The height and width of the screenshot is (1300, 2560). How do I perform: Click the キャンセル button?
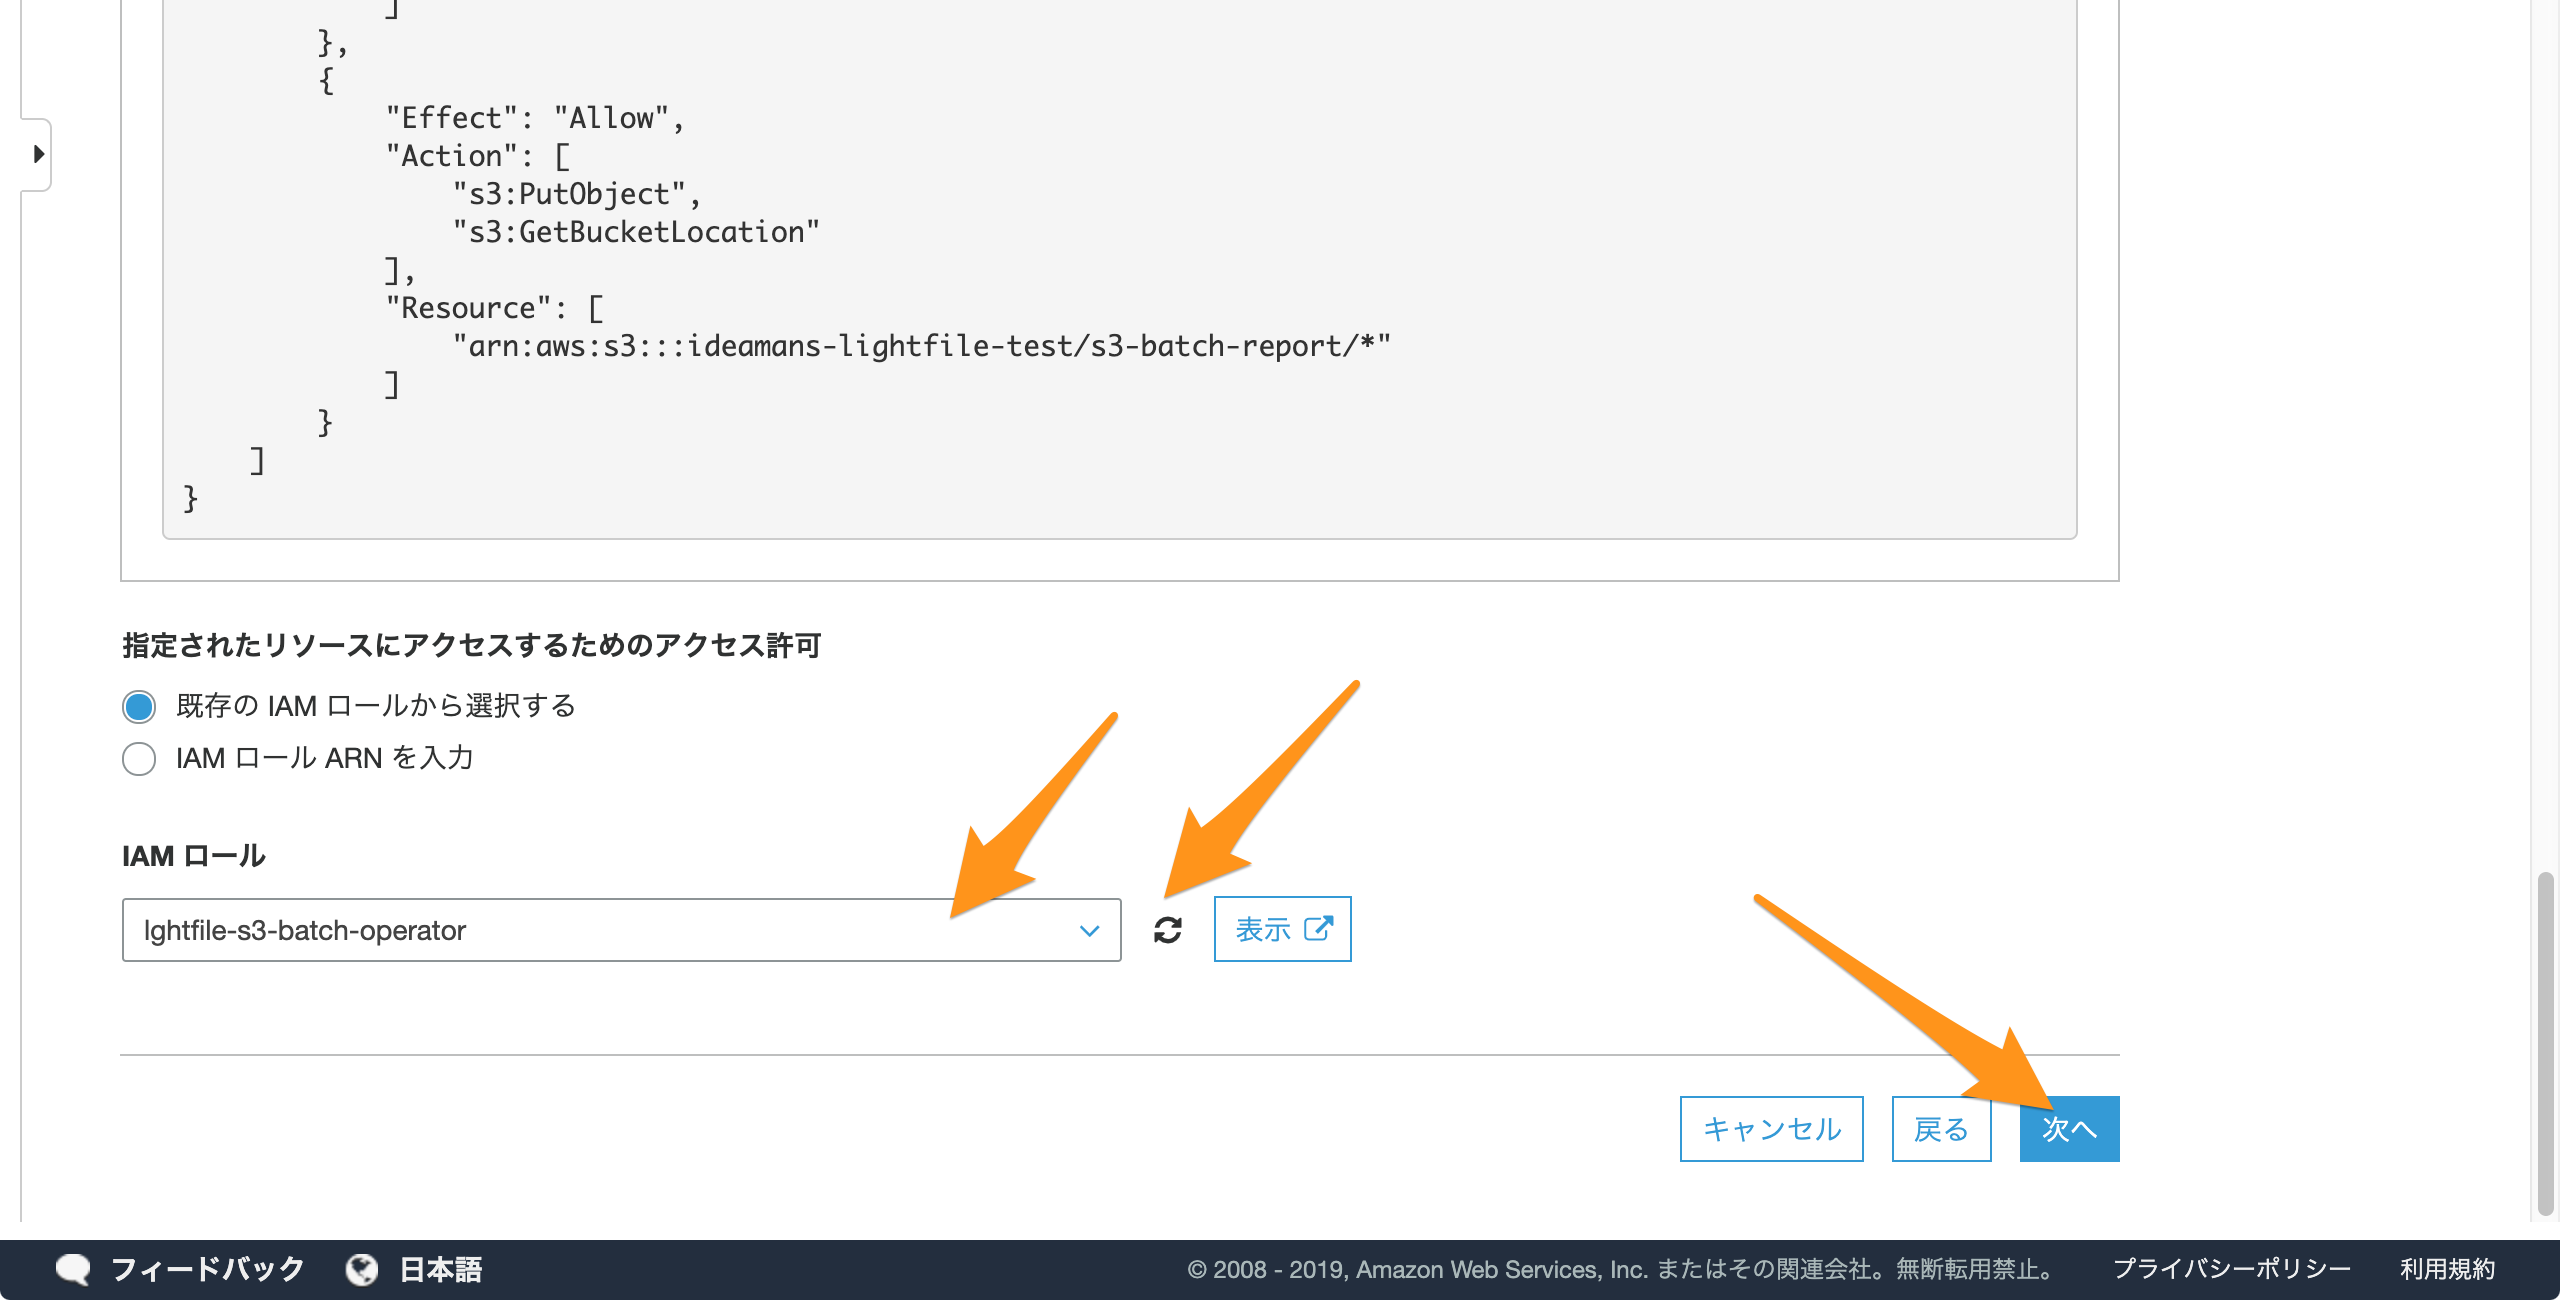(1771, 1129)
